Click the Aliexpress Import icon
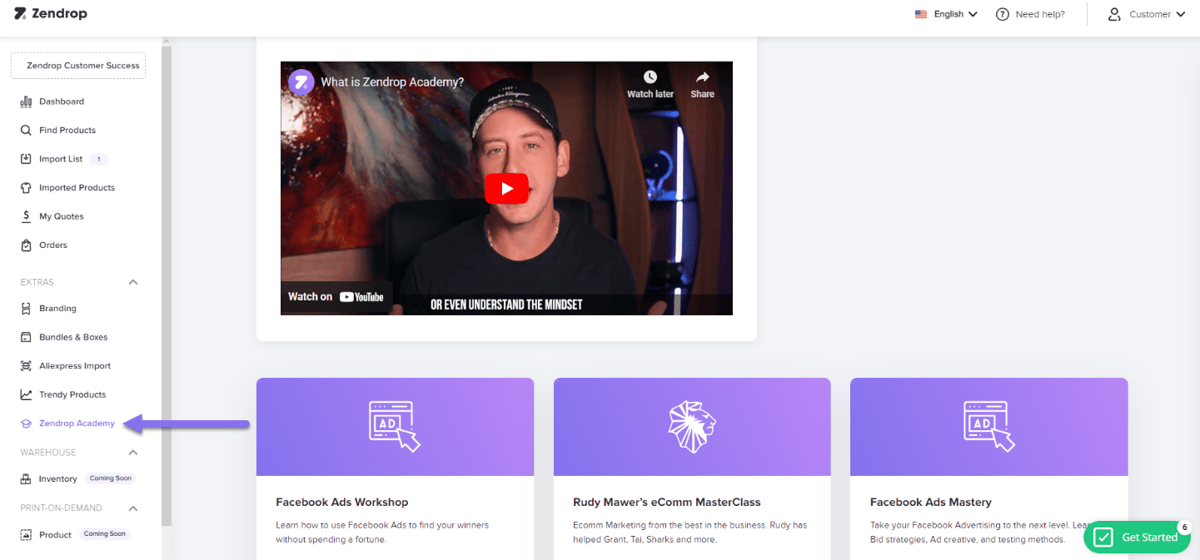 point(26,366)
